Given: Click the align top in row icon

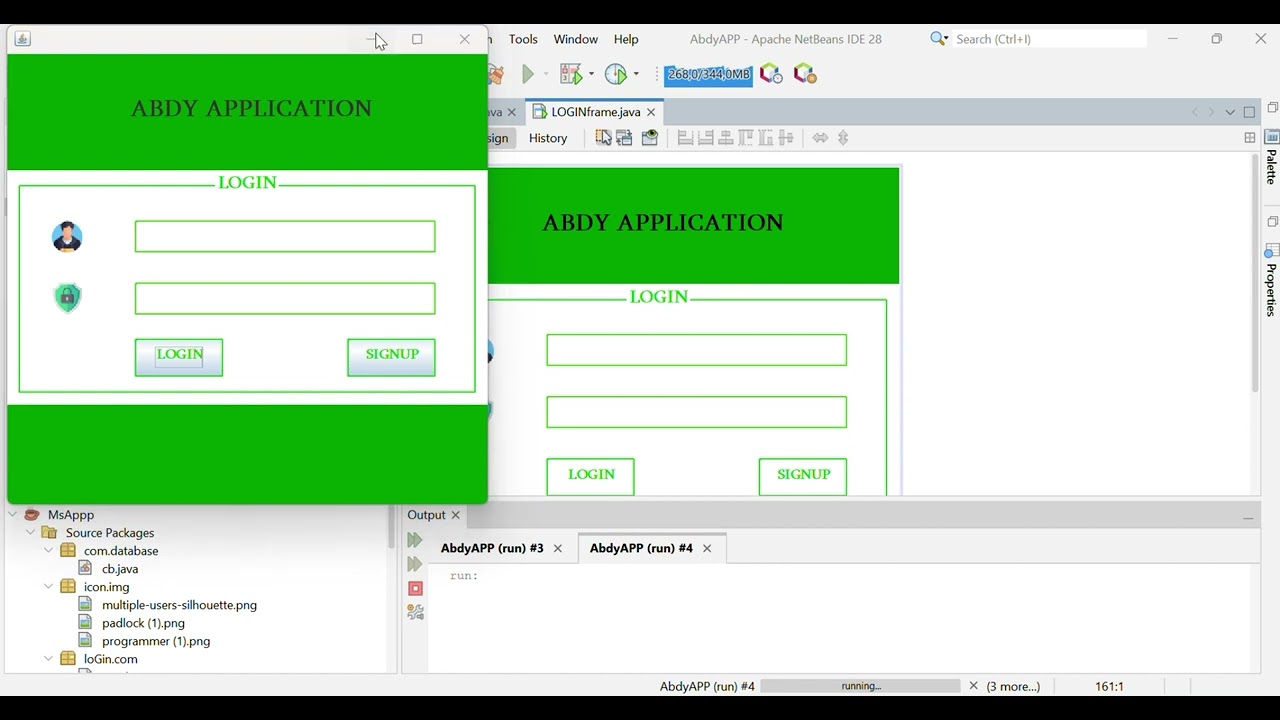Looking at the screenshot, I should point(746,138).
